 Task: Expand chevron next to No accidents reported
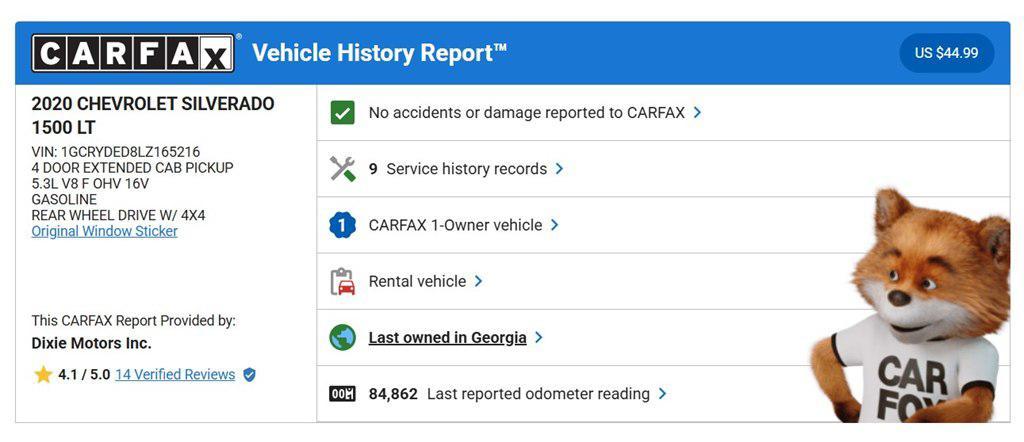point(697,113)
